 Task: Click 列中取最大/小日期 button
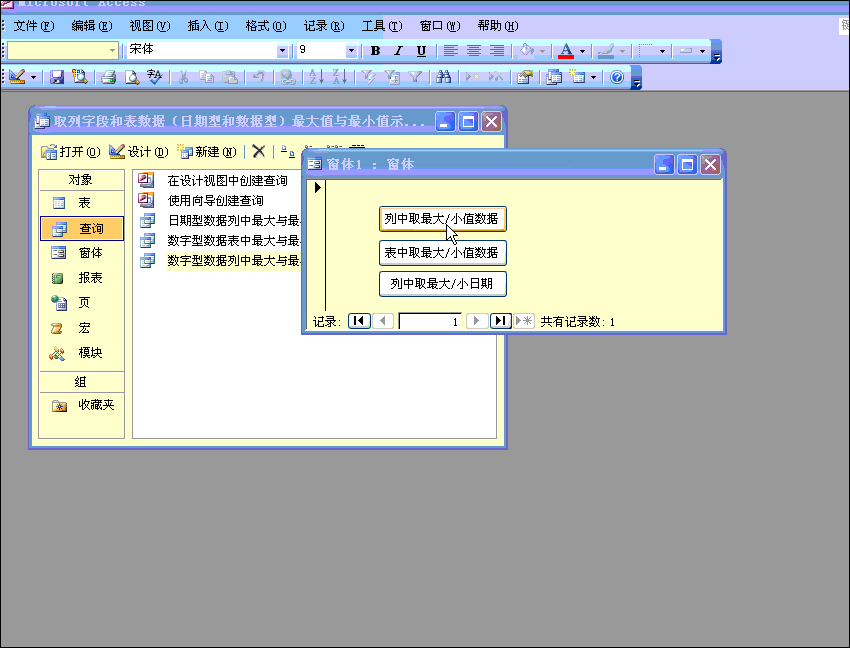pos(443,284)
